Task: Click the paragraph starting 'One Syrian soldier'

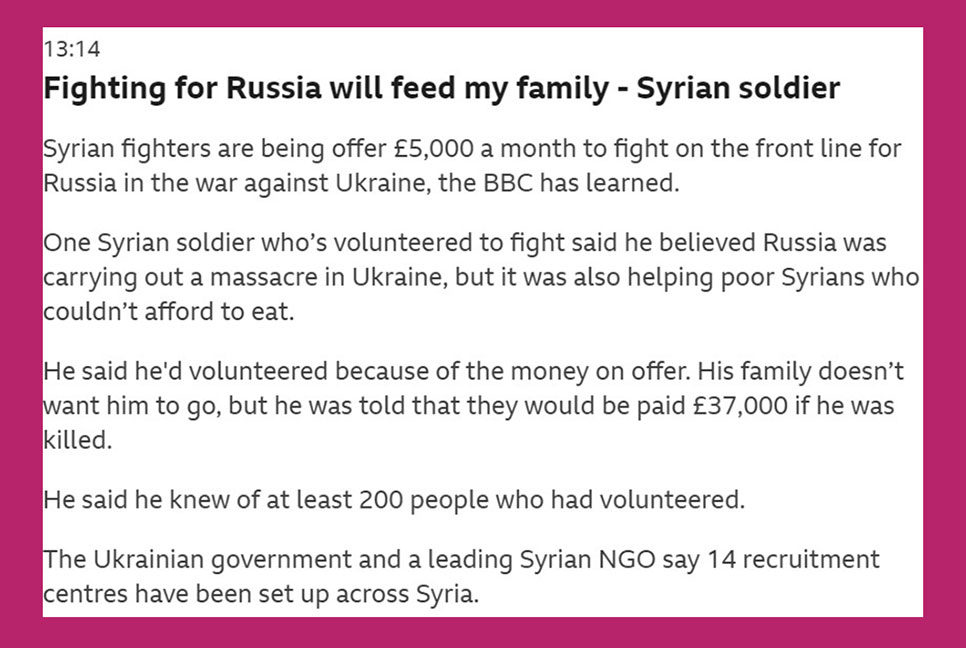Action: point(481,277)
